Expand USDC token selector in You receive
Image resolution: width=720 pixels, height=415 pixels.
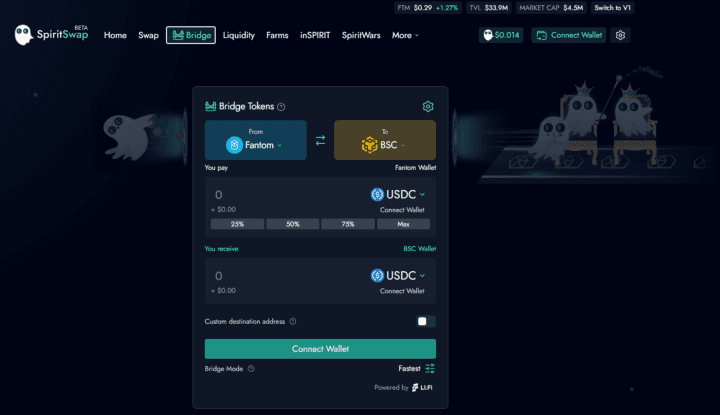(x=398, y=275)
